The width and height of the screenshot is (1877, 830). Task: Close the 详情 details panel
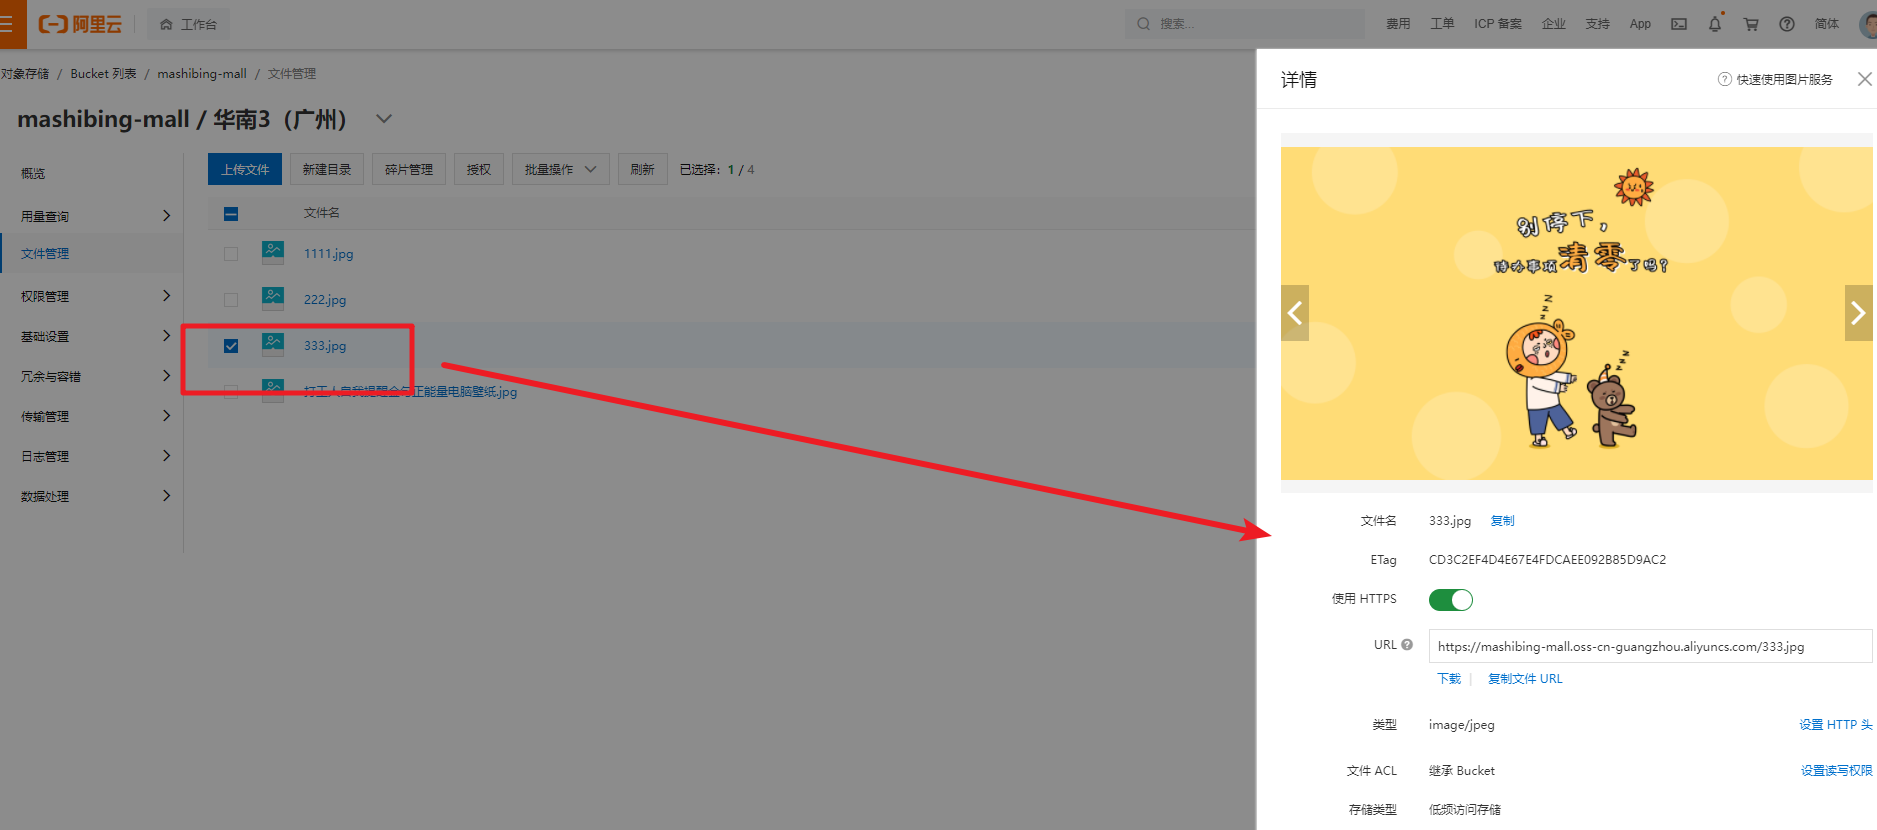click(x=1865, y=79)
